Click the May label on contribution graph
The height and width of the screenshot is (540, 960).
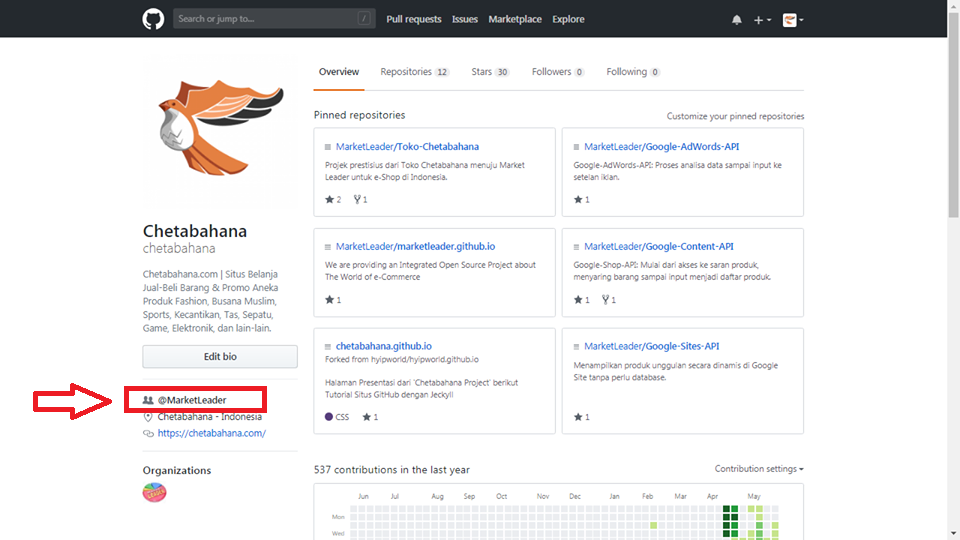[754, 496]
